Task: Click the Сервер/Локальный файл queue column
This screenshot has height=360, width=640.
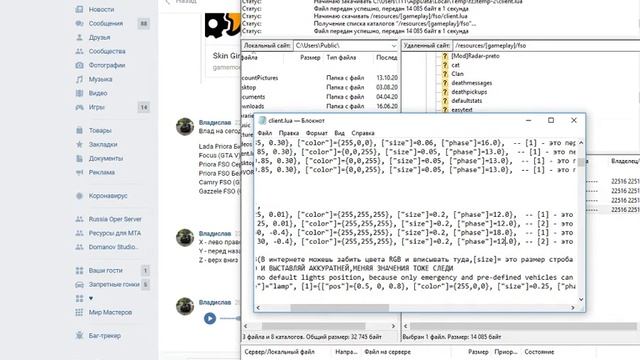Action: tap(279, 352)
